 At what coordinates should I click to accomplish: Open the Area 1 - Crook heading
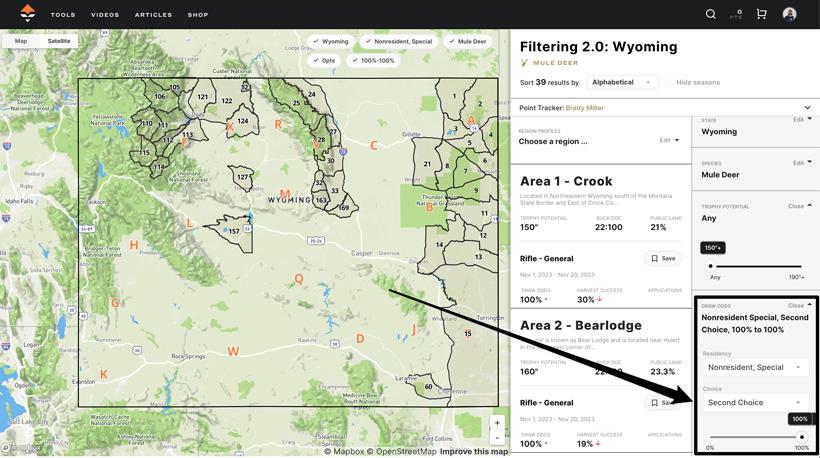566,181
